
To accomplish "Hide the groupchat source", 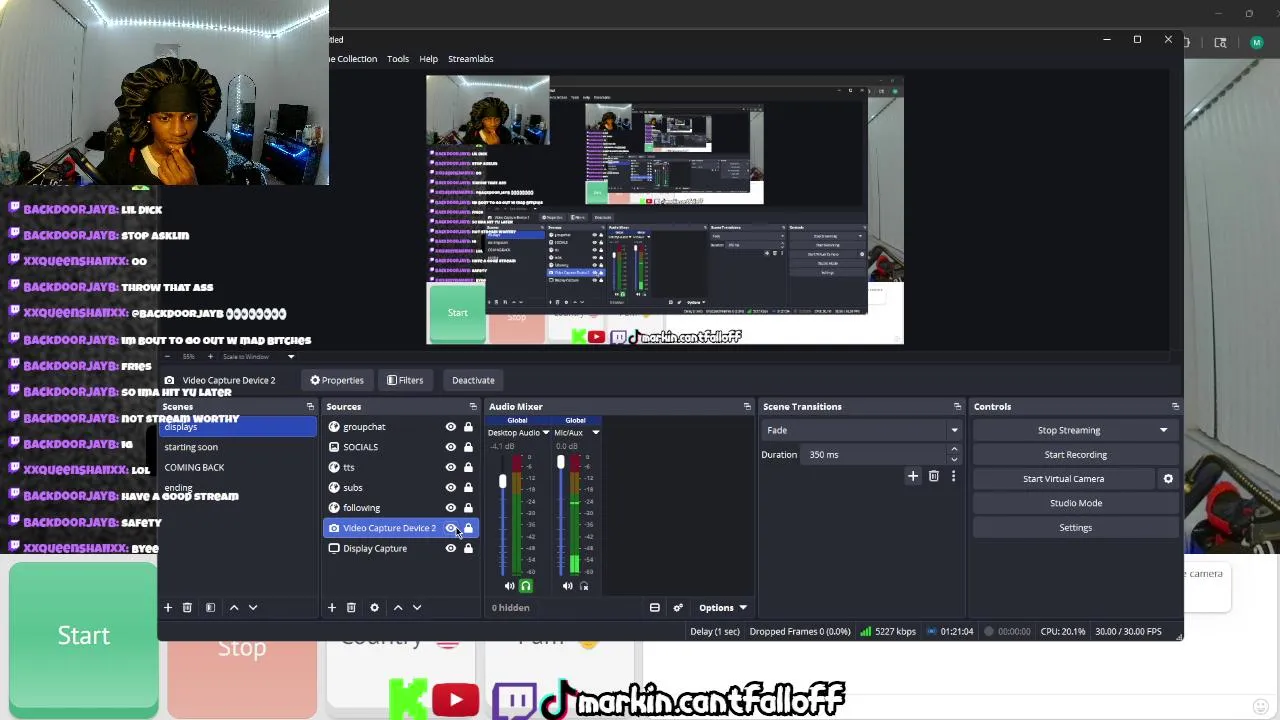I will (451, 427).
